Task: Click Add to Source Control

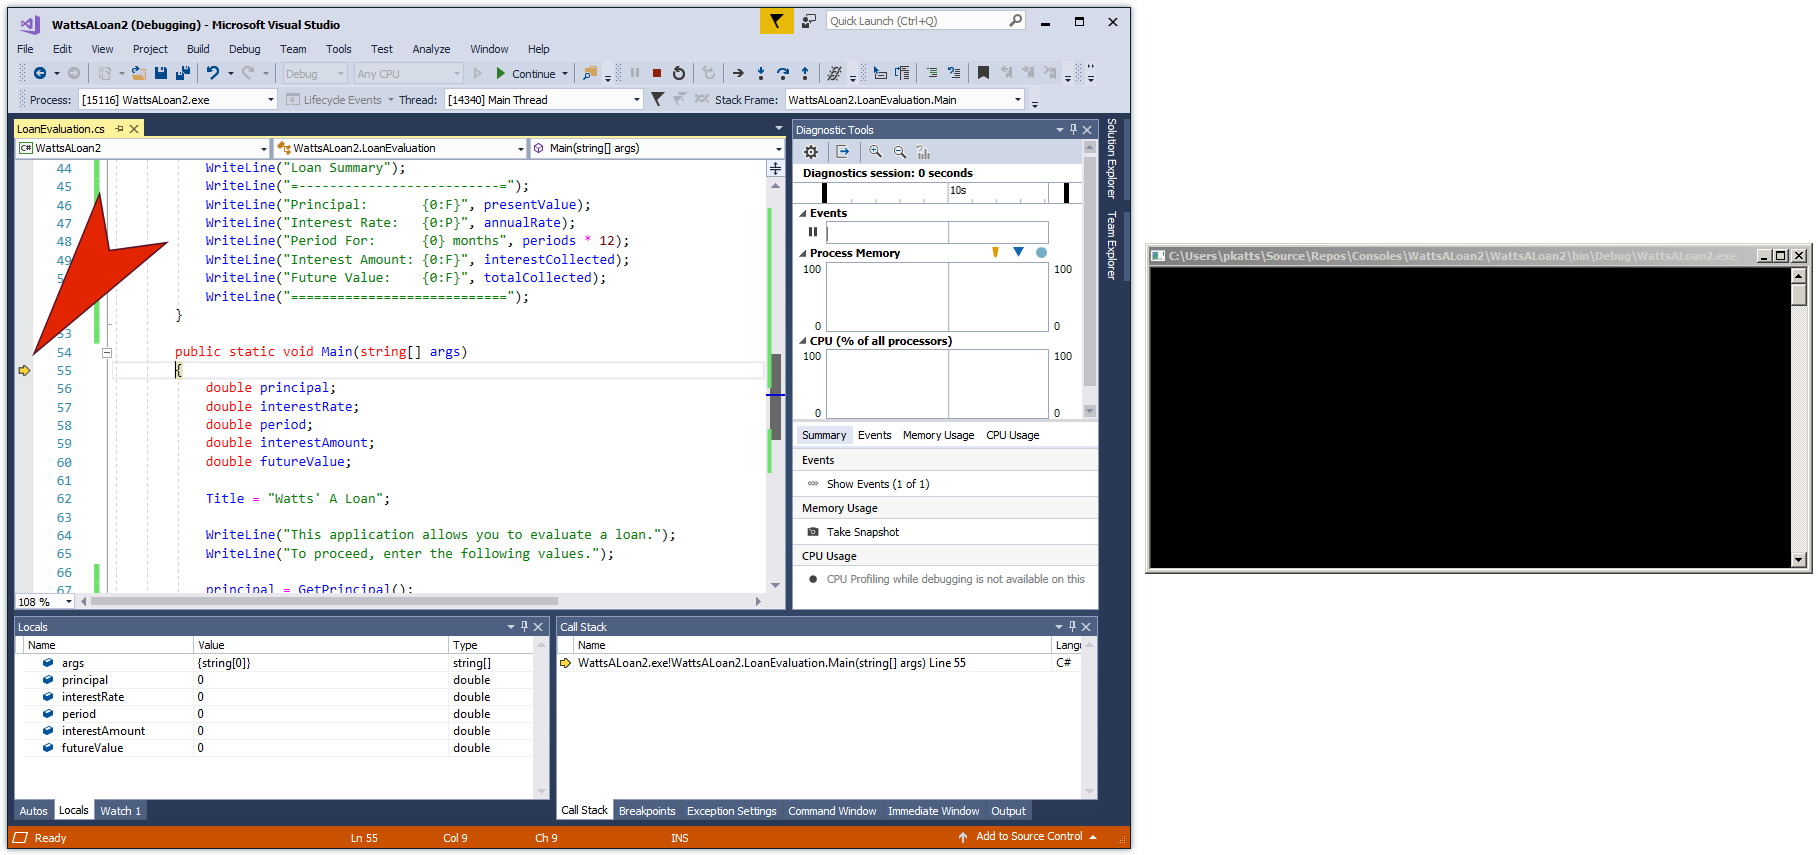Action: click(1028, 836)
